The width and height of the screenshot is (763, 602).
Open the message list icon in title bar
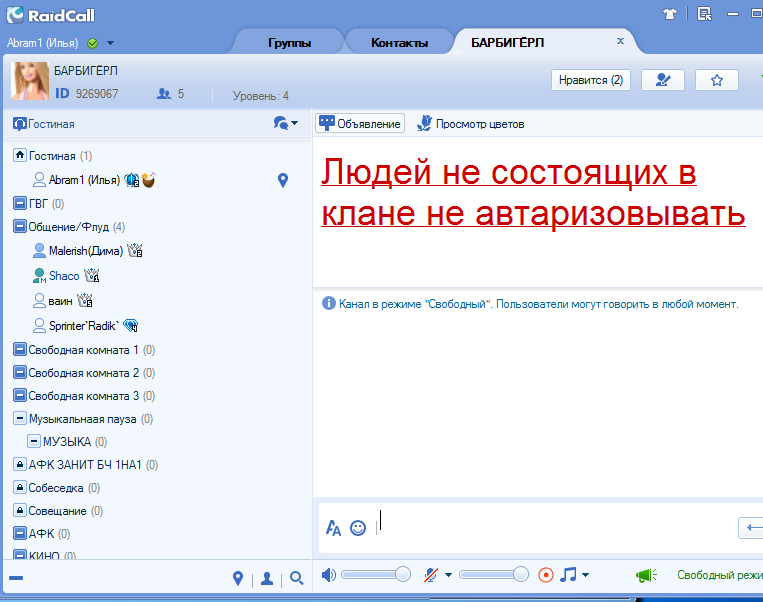pos(704,14)
